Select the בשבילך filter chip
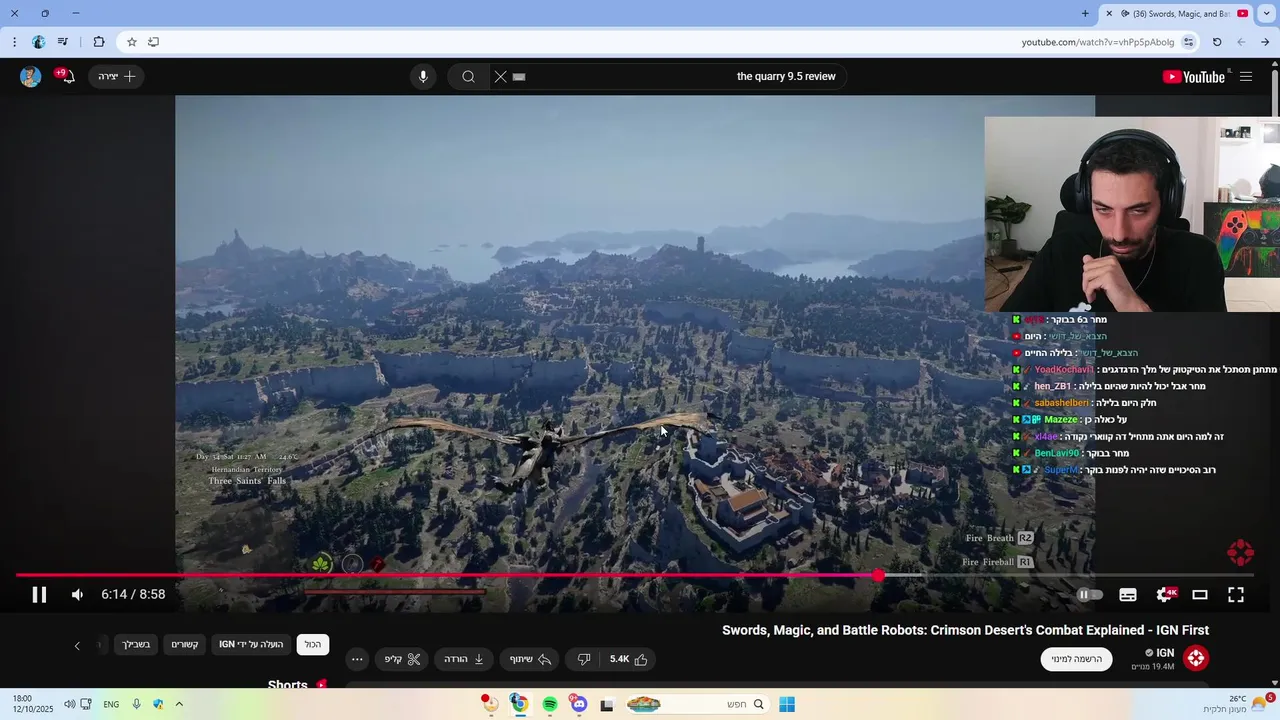The width and height of the screenshot is (1280, 720). point(136,645)
